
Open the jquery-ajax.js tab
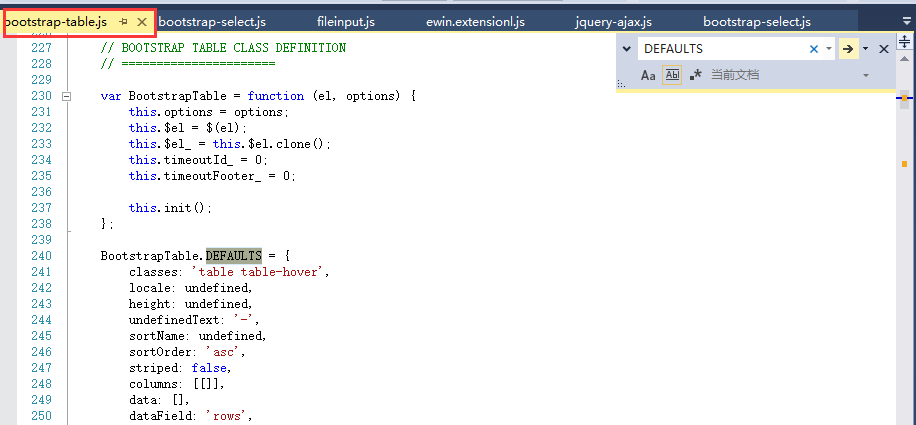613,22
